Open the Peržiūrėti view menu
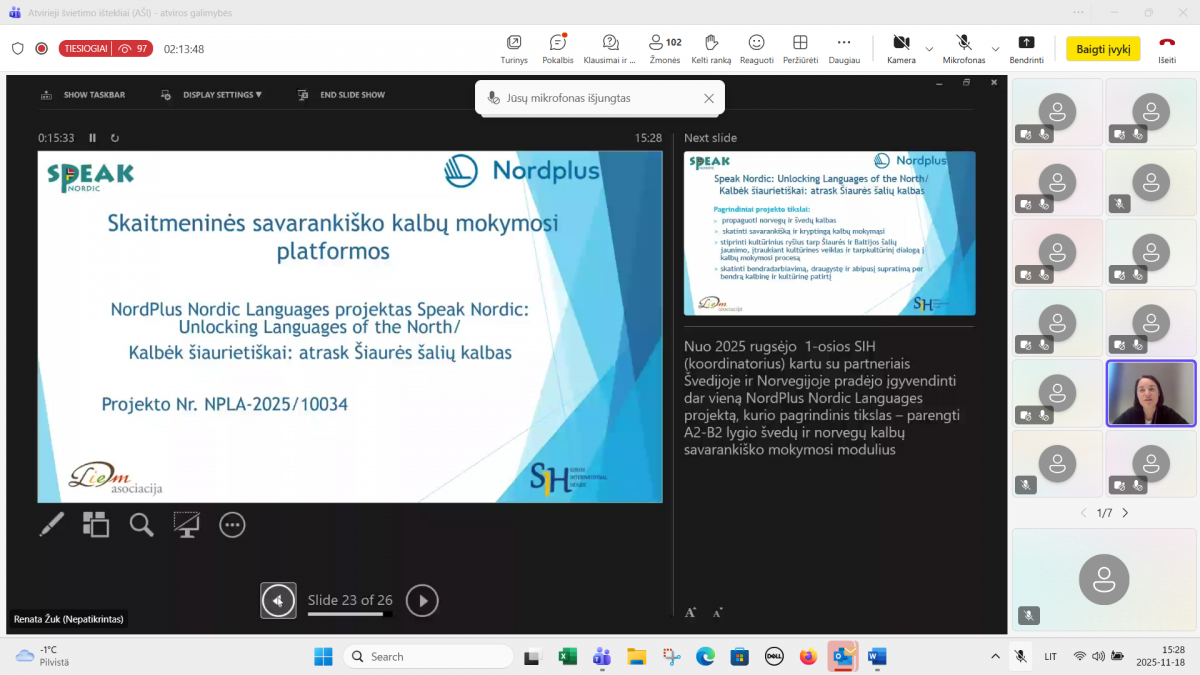 click(x=800, y=48)
